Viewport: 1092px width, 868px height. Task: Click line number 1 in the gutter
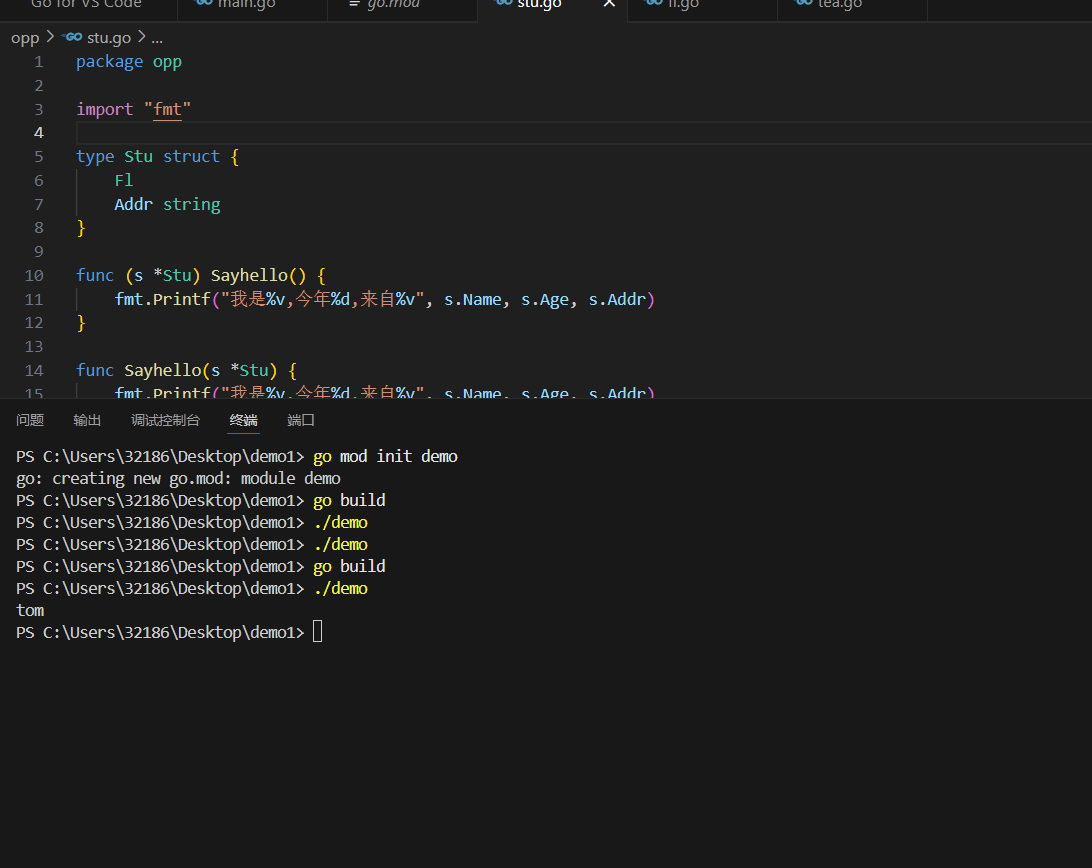click(39, 62)
